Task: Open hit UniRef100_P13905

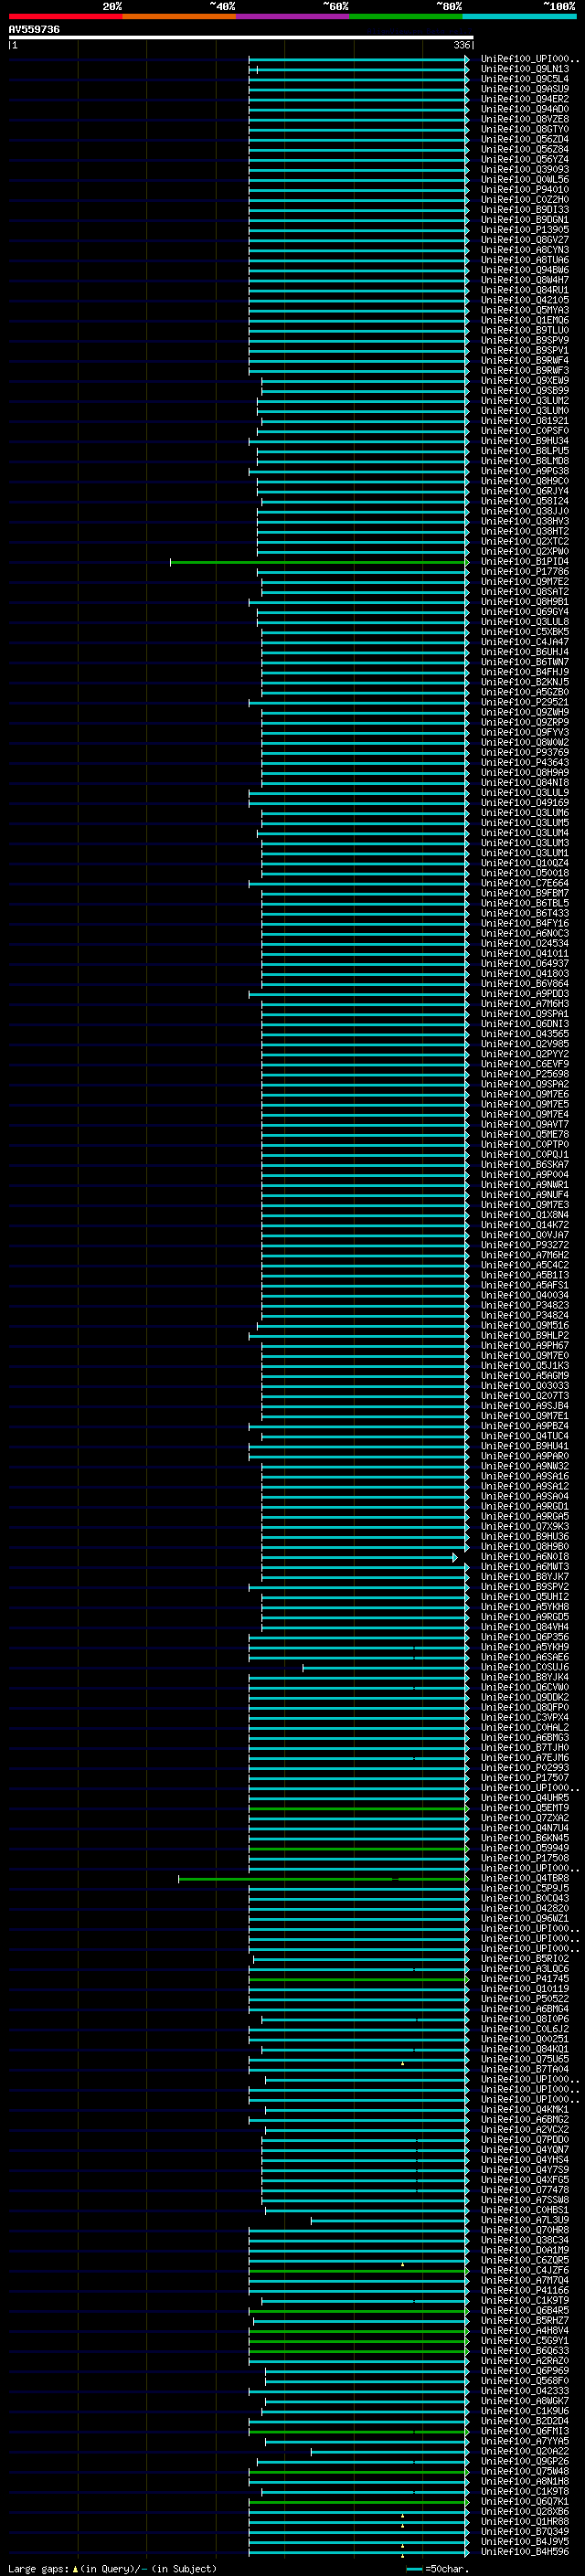Action: coord(524,230)
